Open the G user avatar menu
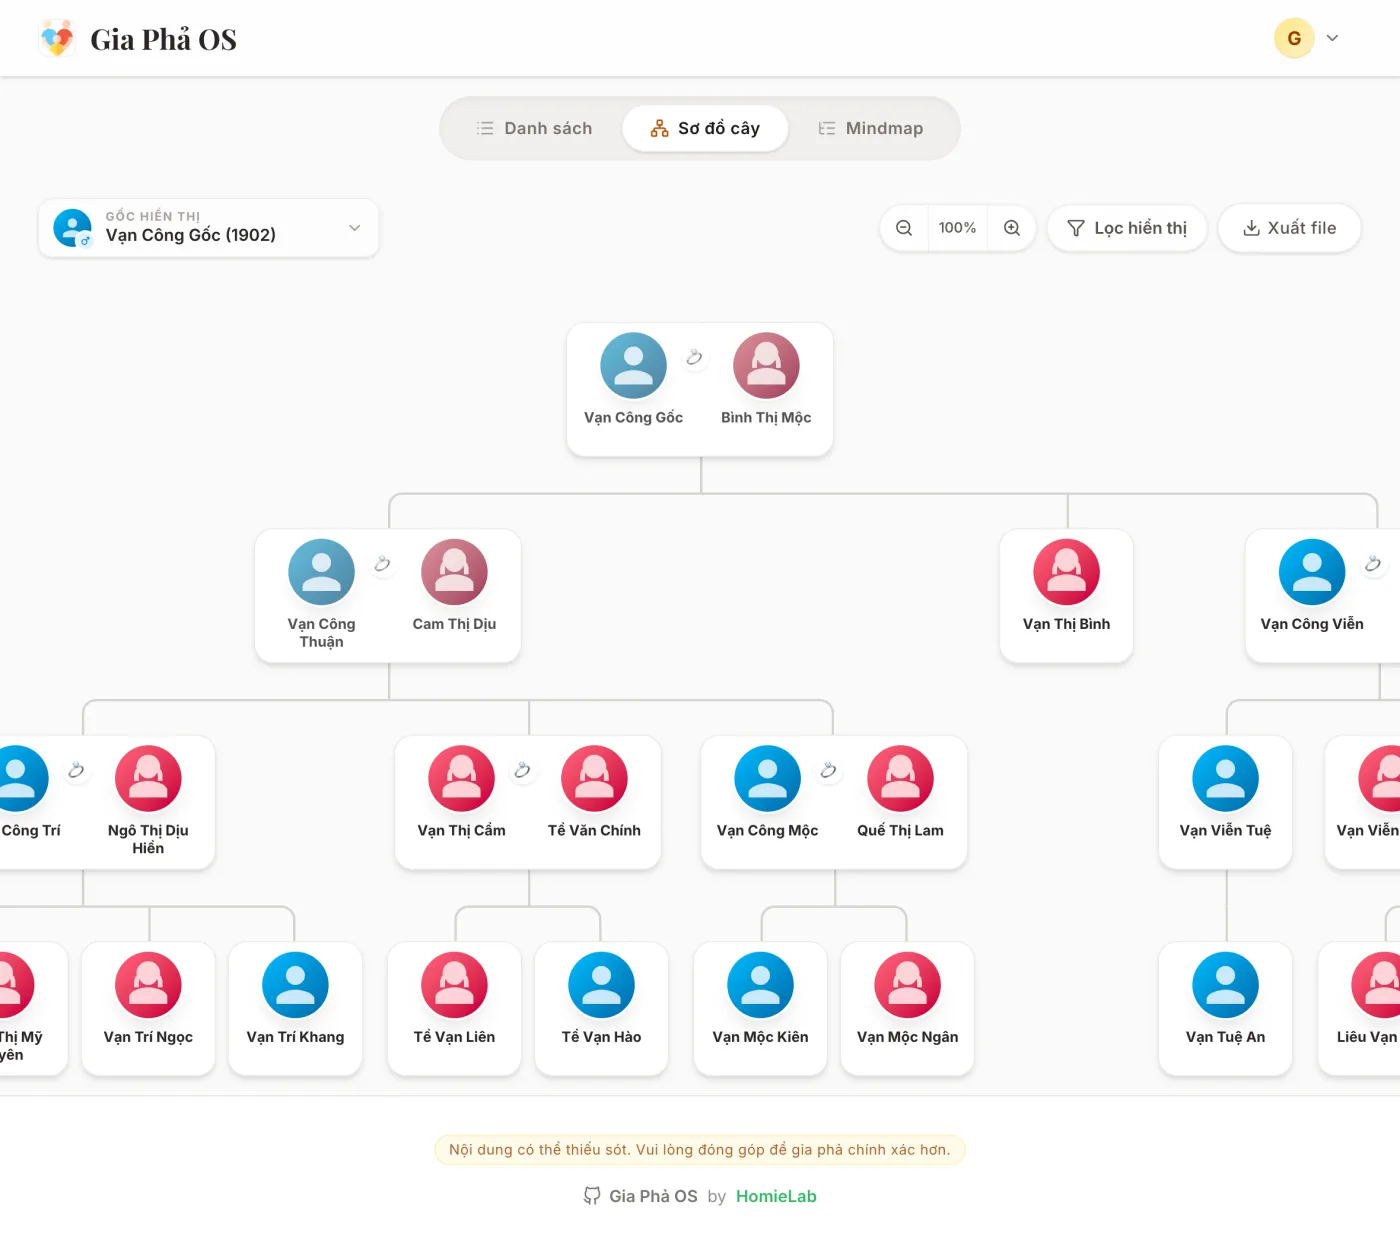 [1294, 38]
